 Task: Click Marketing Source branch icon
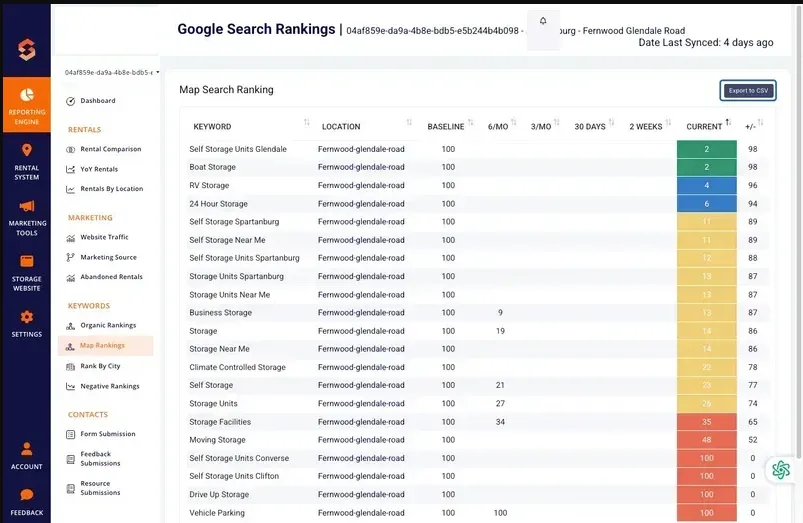point(71,258)
